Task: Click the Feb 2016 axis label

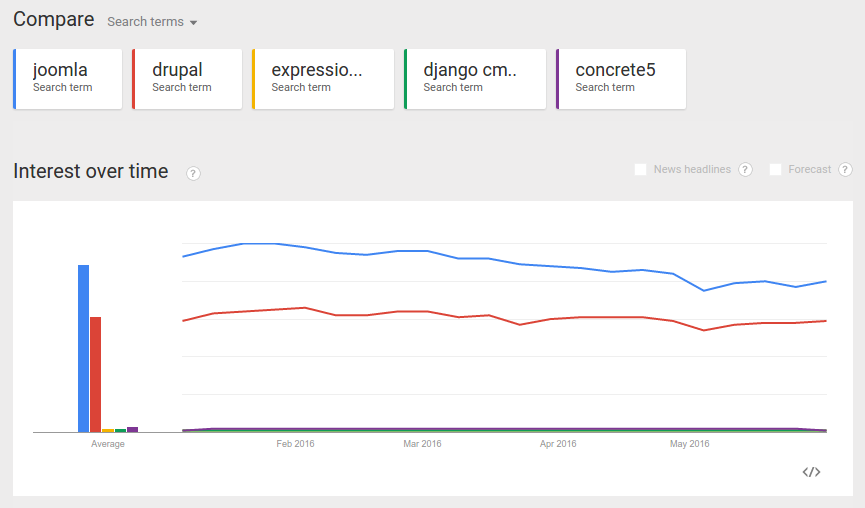Action: tap(295, 444)
